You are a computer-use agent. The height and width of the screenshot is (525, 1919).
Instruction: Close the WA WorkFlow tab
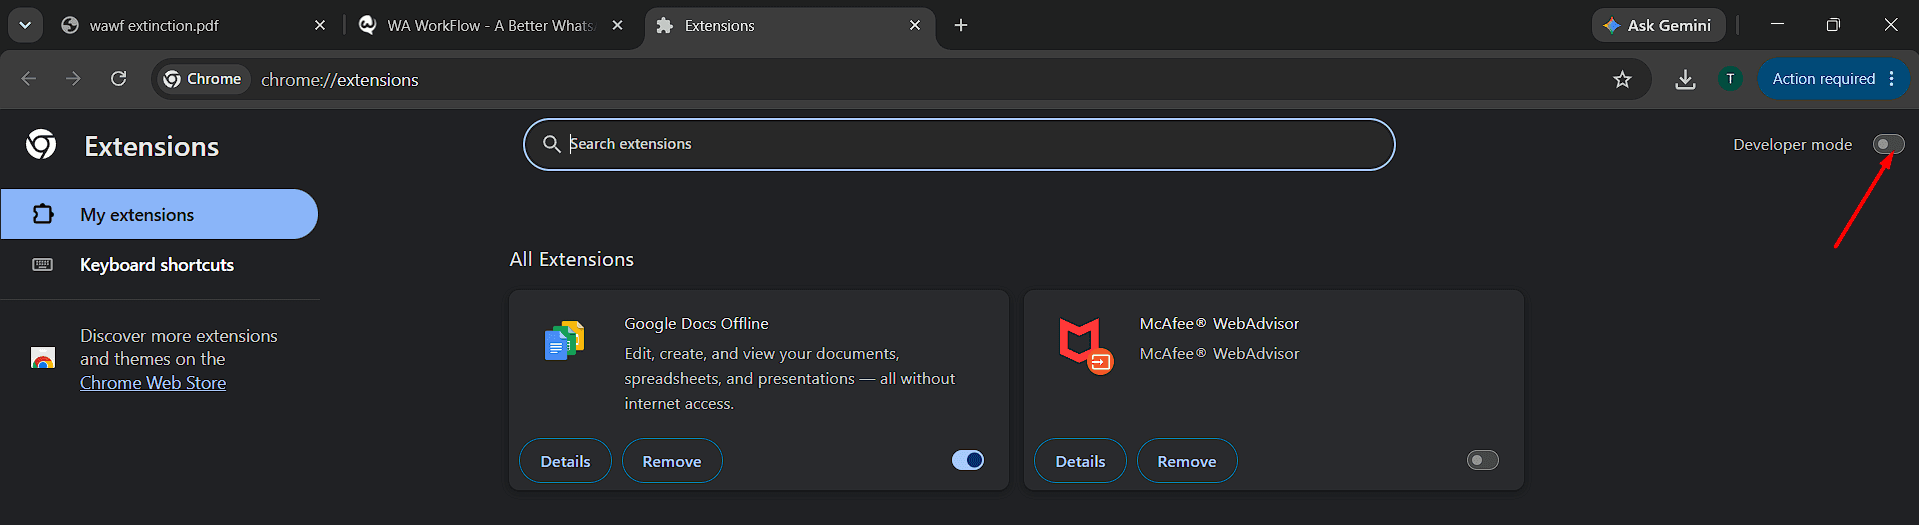coord(618,25)
